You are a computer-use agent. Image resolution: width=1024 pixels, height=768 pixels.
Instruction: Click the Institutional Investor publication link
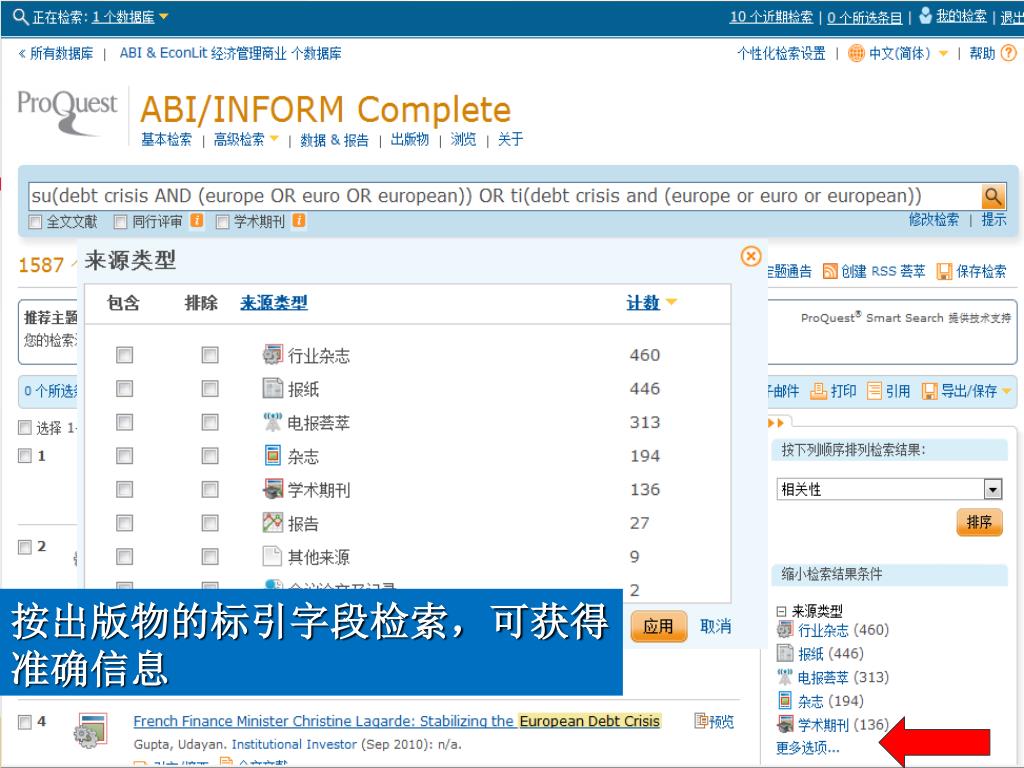(x=294, y=744)
